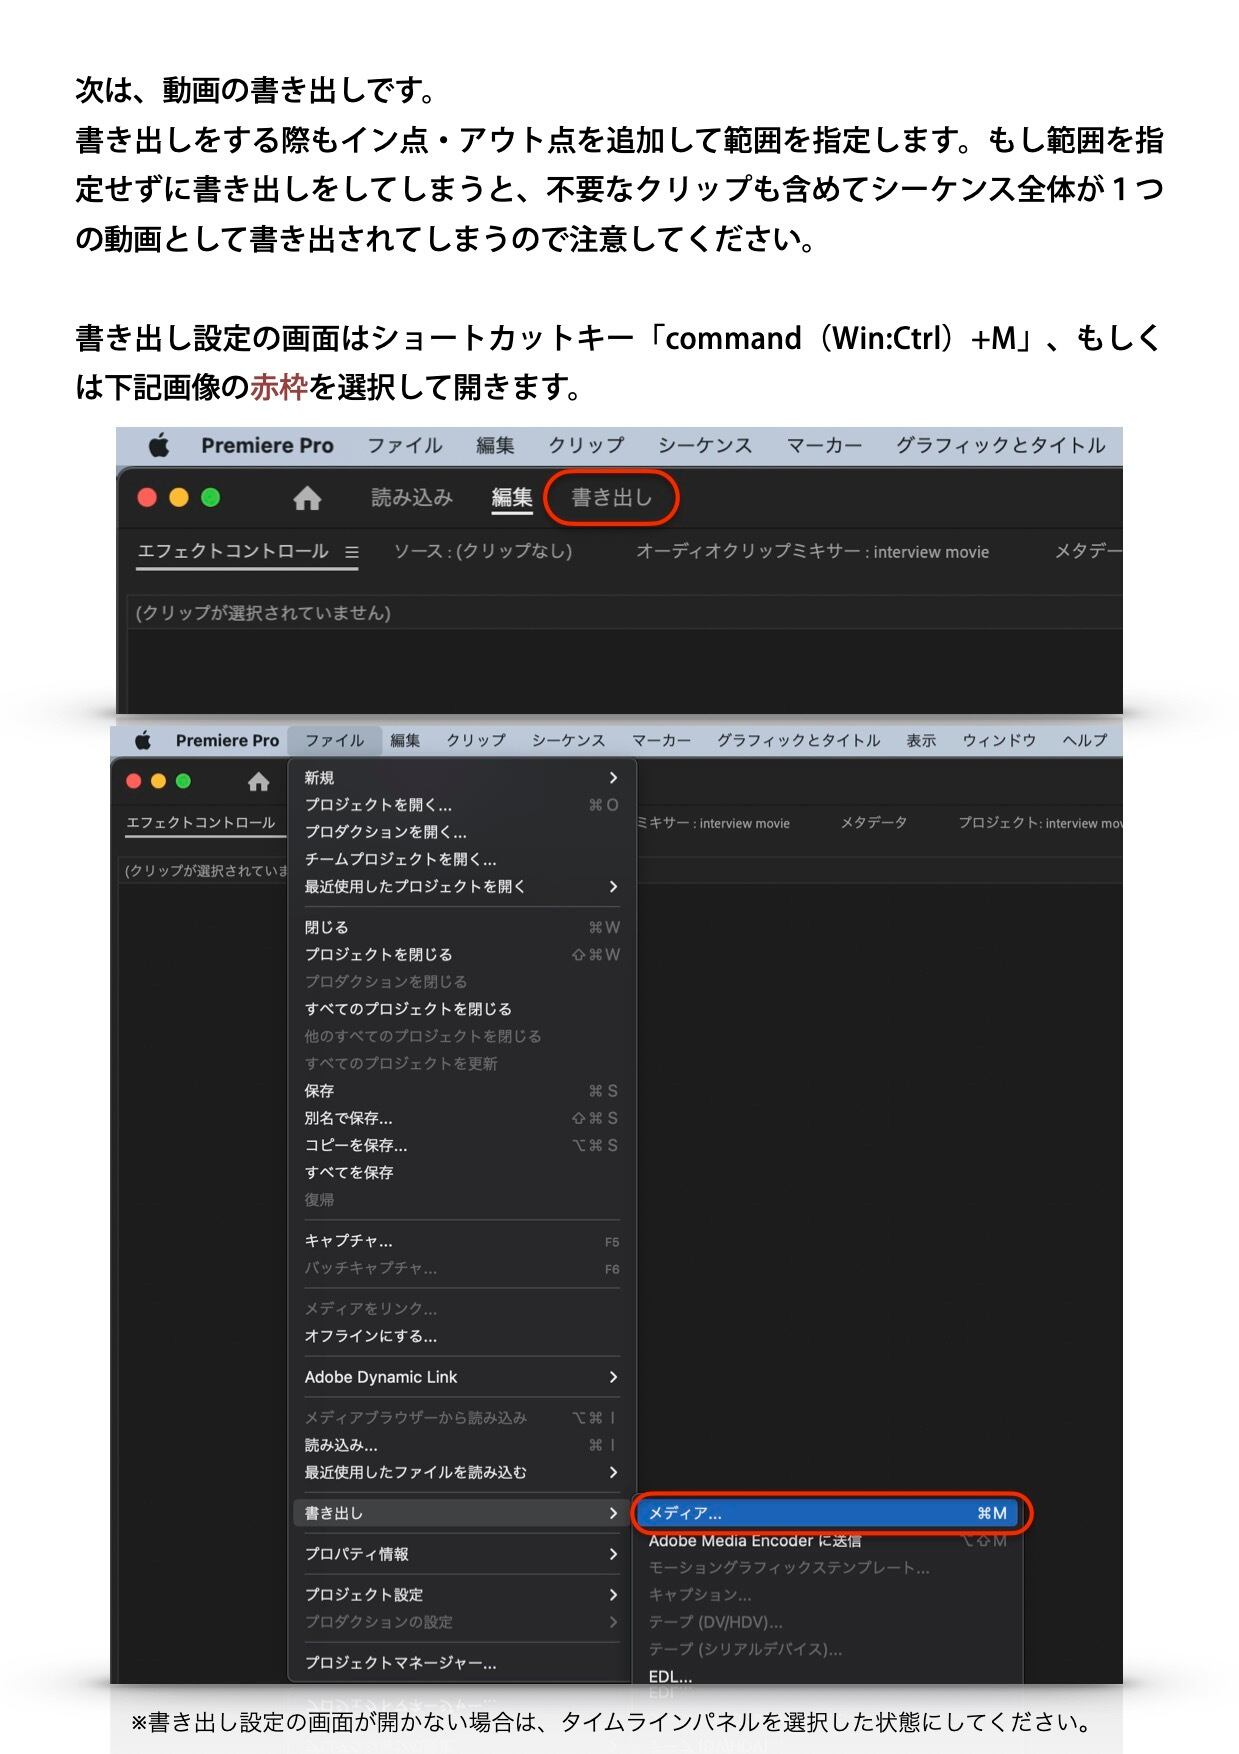Open the プロジェクト: interview movie panel tab
This screenshot has height=1754, width=1239.
point(1040,823)
